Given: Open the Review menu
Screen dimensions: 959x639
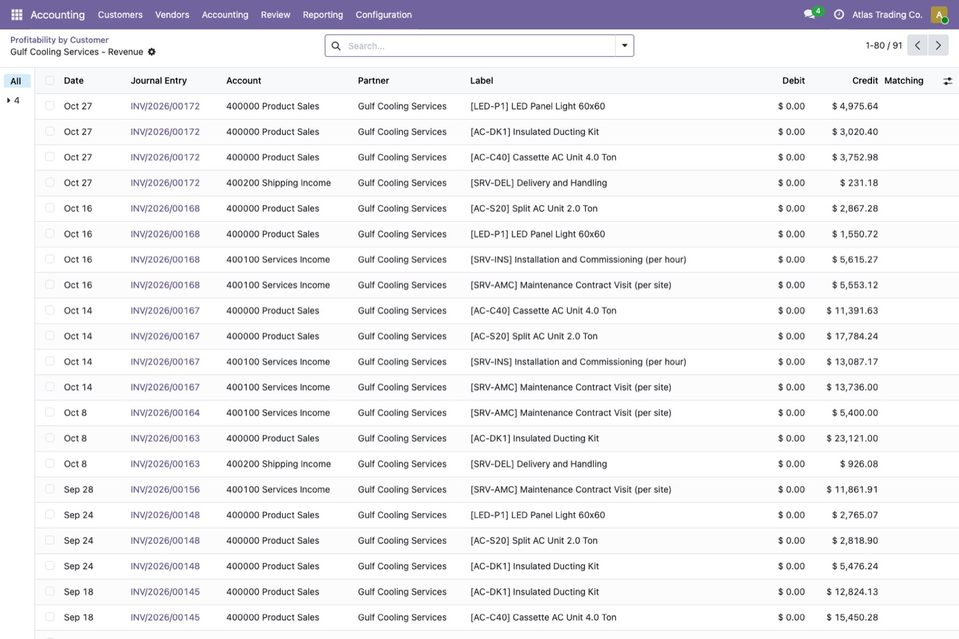Looking at the screenshot, I should 275,15.
